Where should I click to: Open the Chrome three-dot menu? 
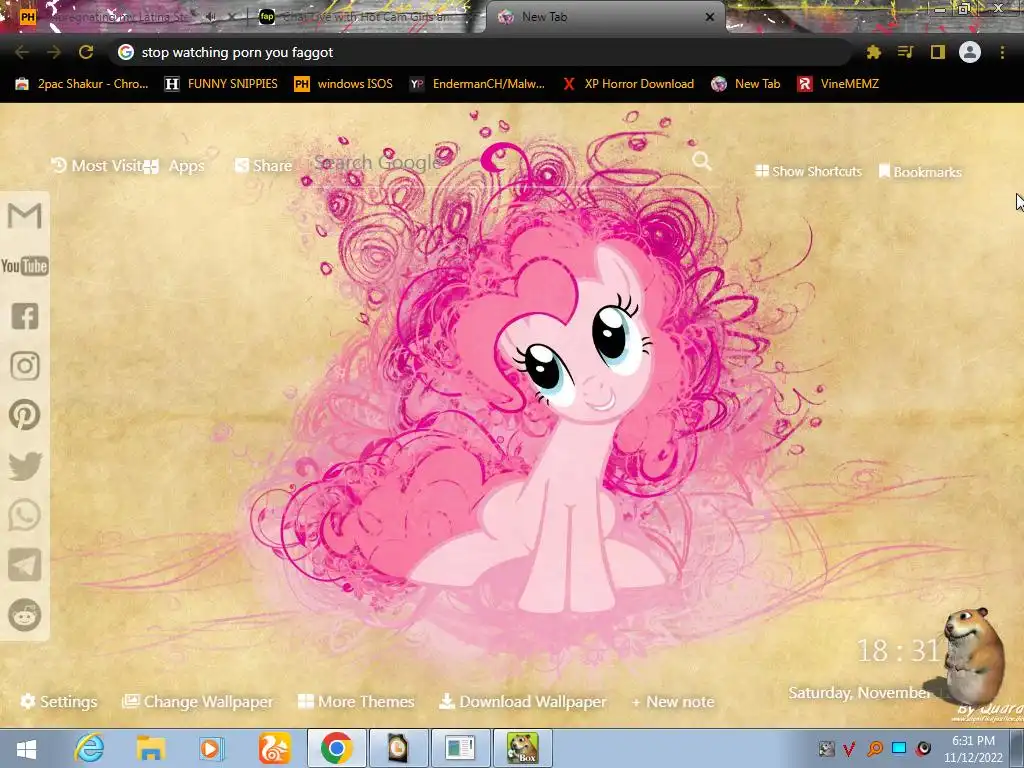1002,52
